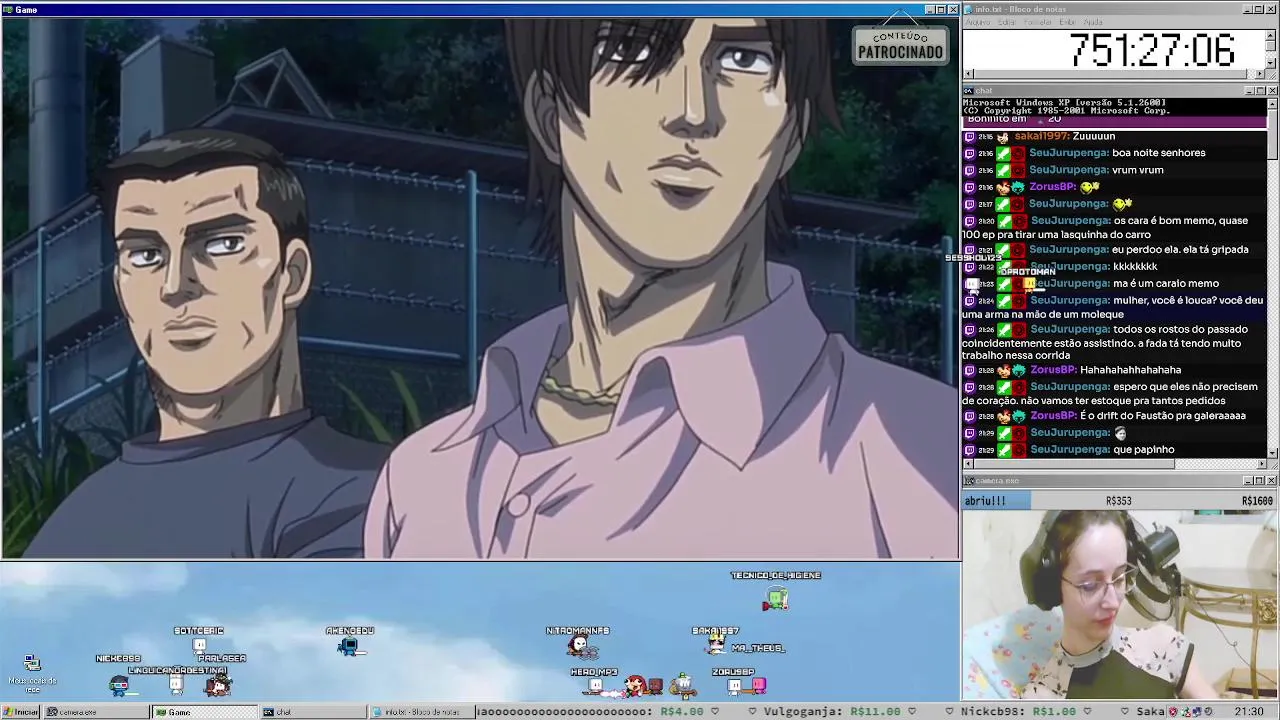Click the webcam video feed
This screenshot has width=1280, height=720.
[1120, 605]
